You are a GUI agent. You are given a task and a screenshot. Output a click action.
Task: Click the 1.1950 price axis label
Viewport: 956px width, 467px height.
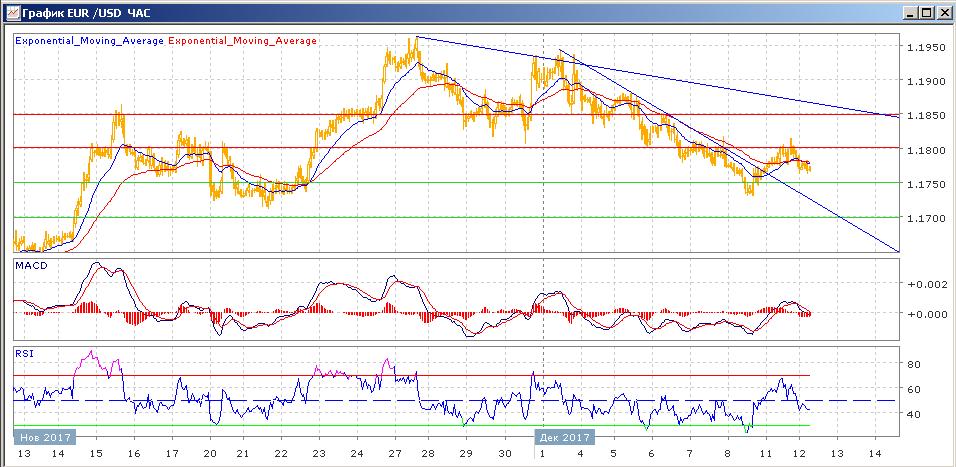(925, 47)
